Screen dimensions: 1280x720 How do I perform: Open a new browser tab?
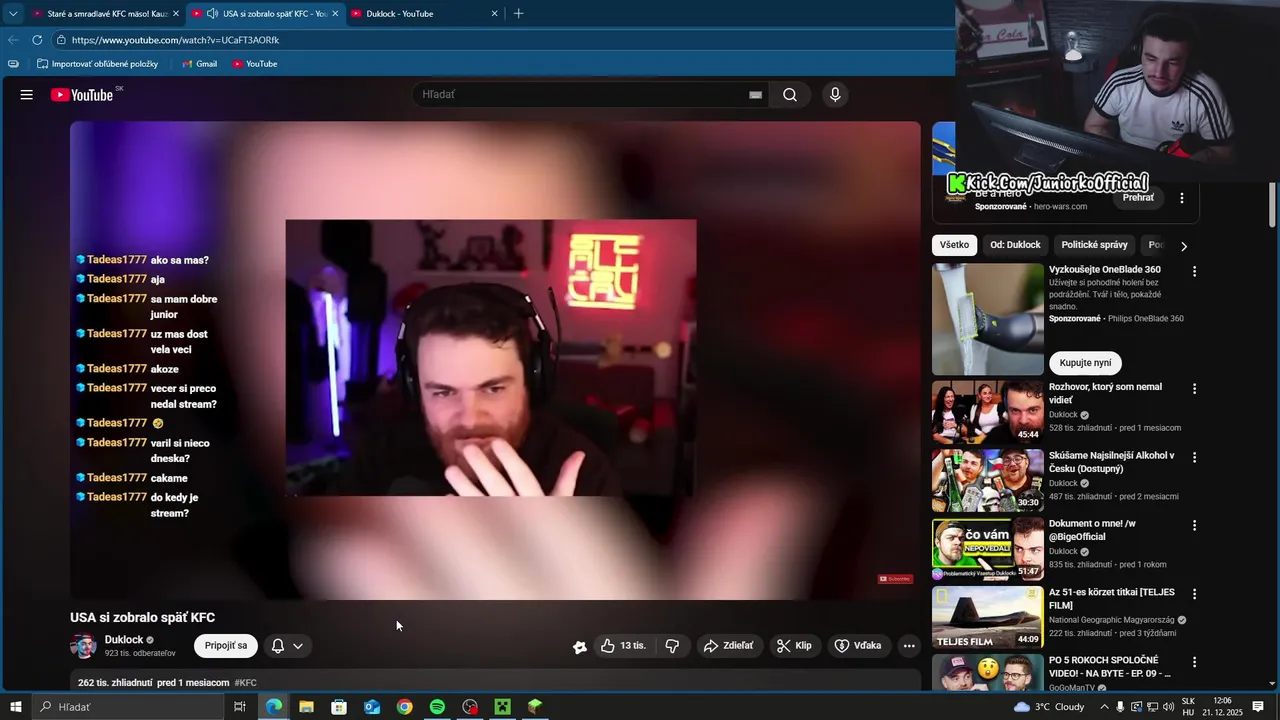[x=518, y=14]
